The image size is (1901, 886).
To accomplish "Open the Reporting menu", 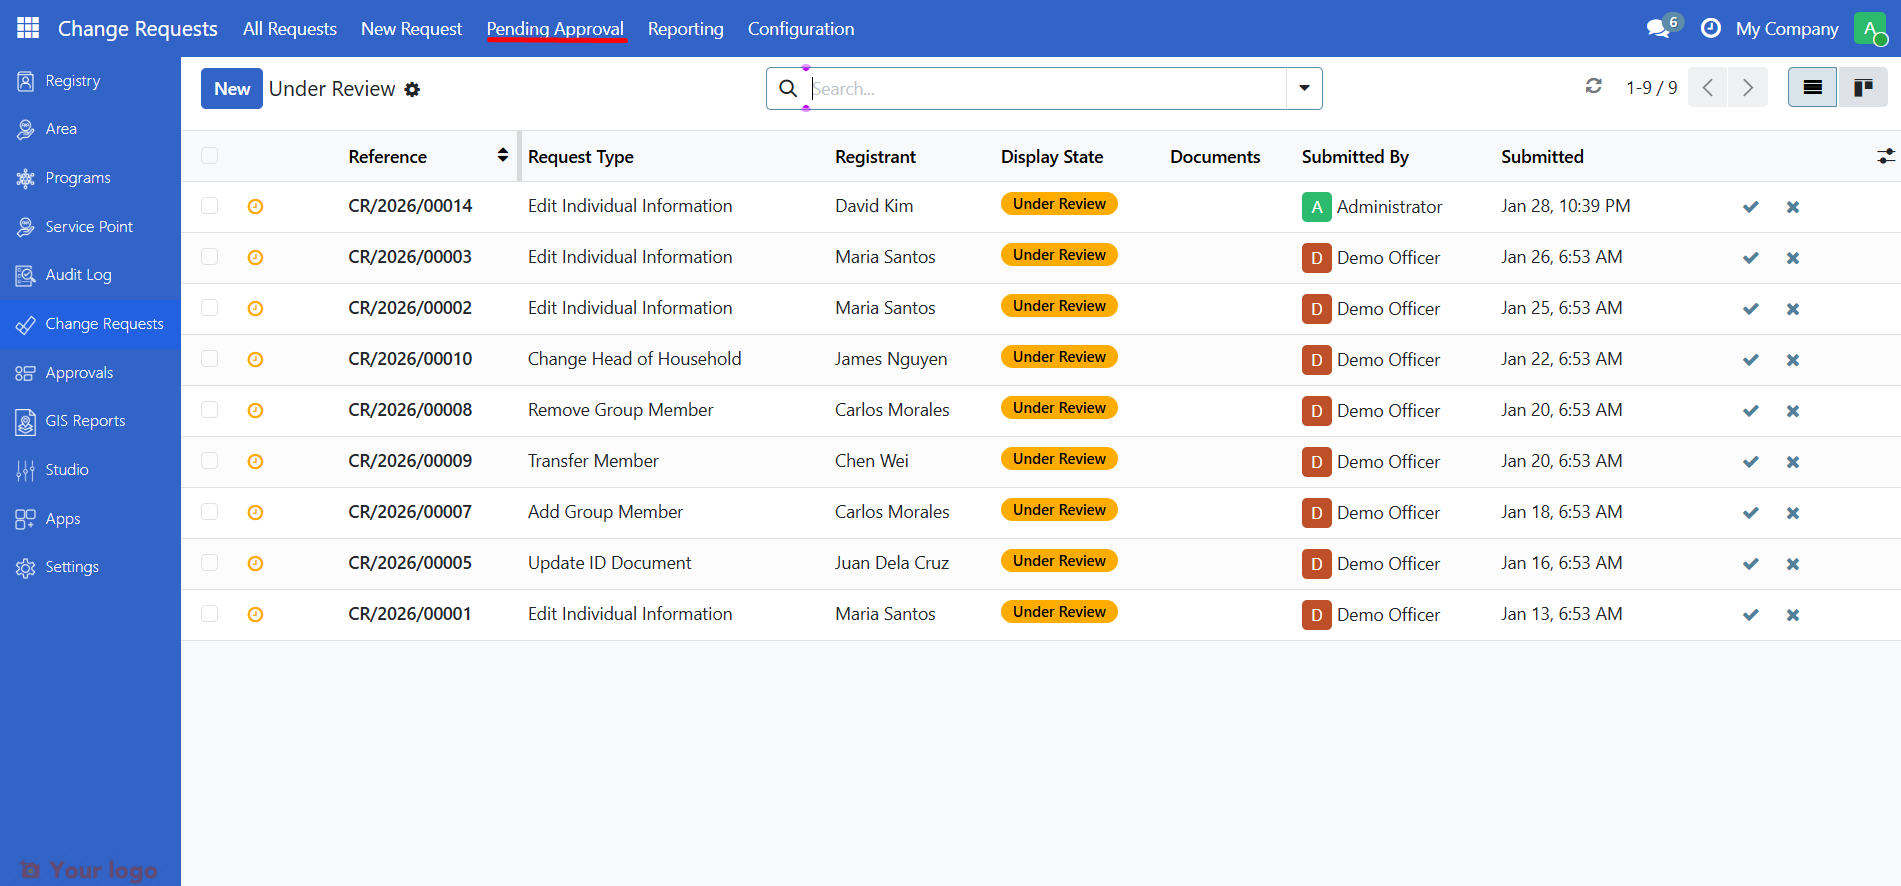I will tap(685, 29).
